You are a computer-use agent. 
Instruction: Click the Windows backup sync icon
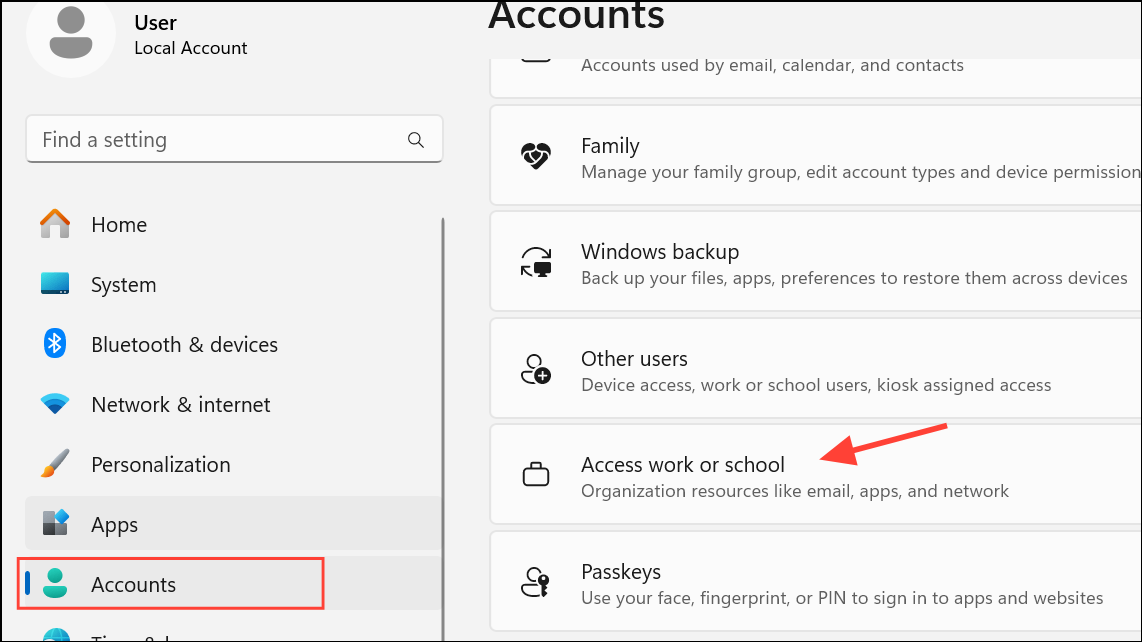536,262
